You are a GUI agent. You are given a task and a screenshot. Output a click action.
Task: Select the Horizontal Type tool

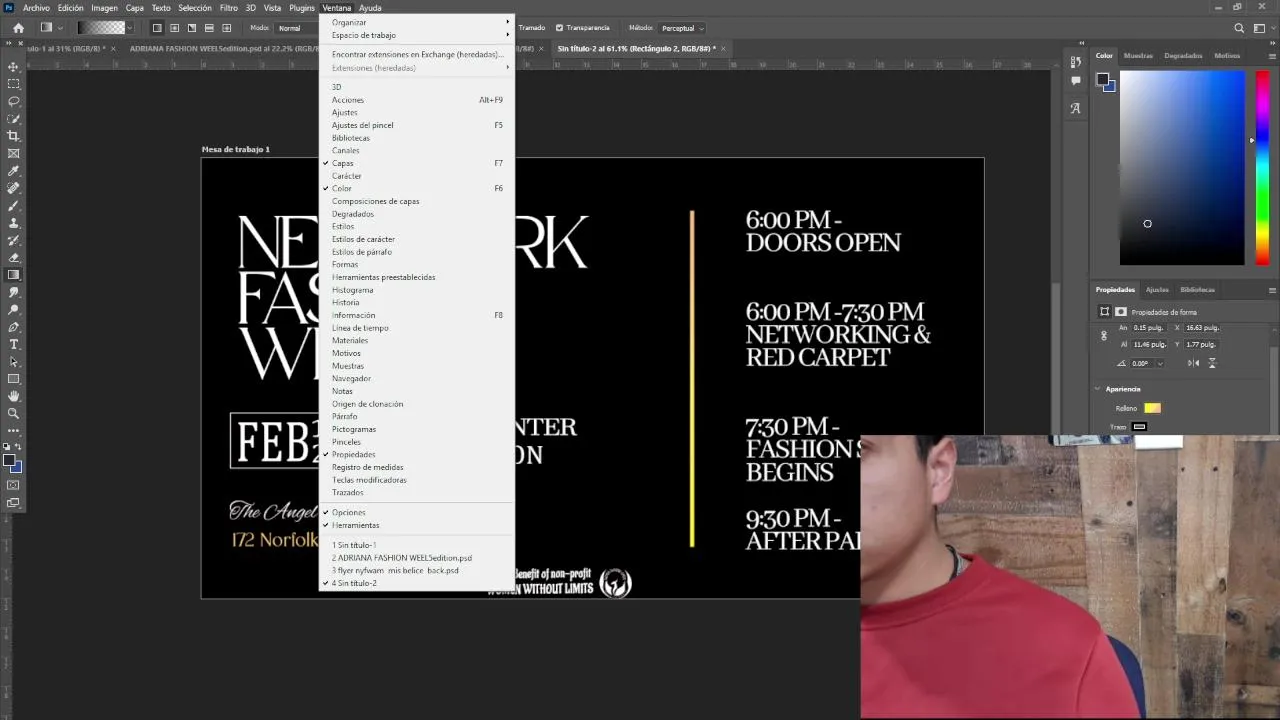14,344
